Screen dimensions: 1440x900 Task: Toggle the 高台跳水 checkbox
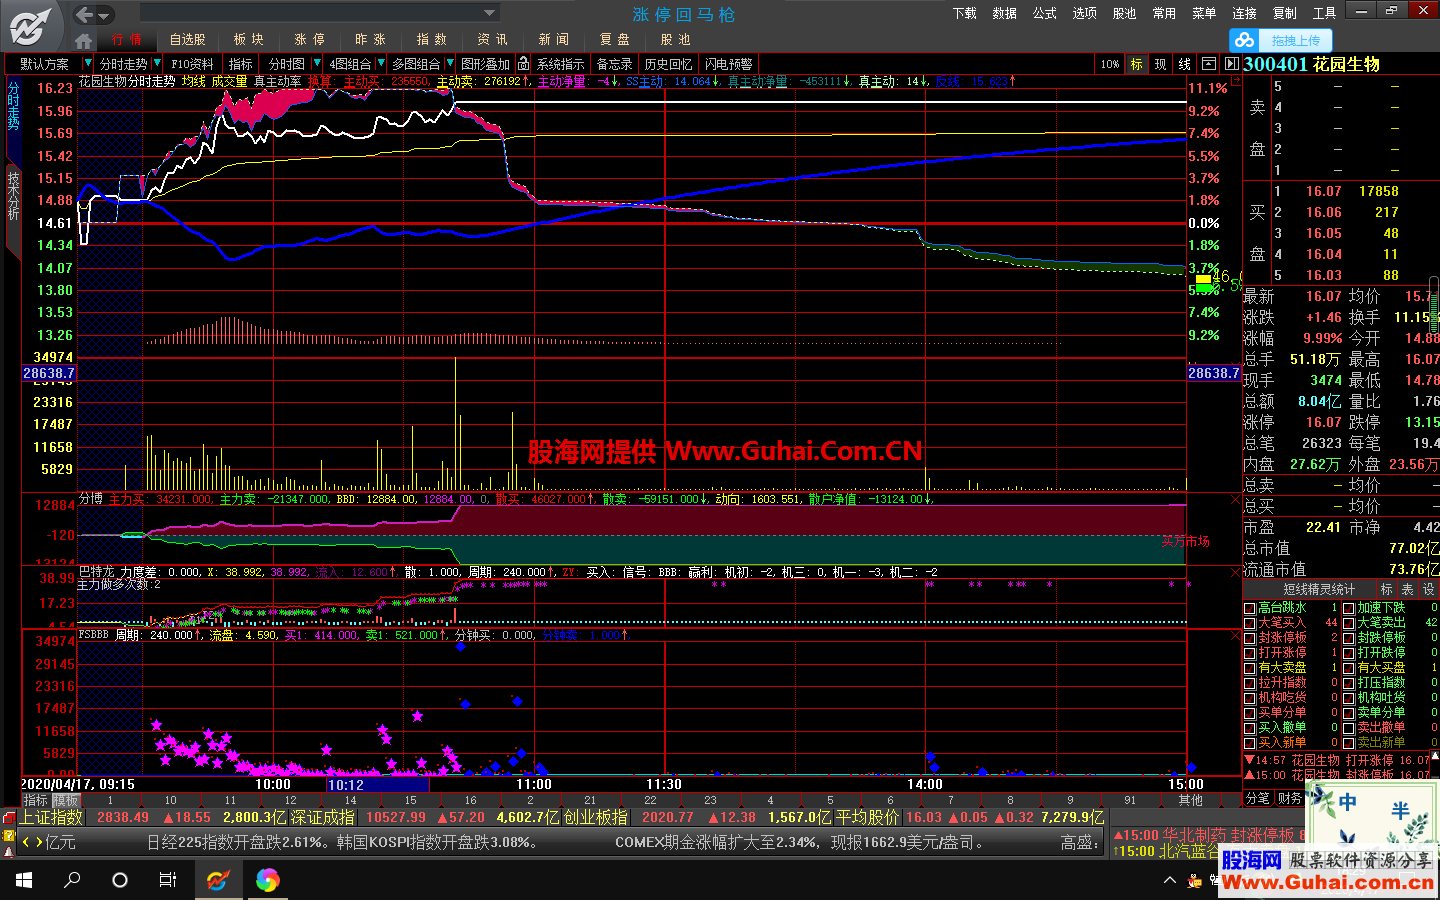pyautogui.click(x=1249, y=608)
